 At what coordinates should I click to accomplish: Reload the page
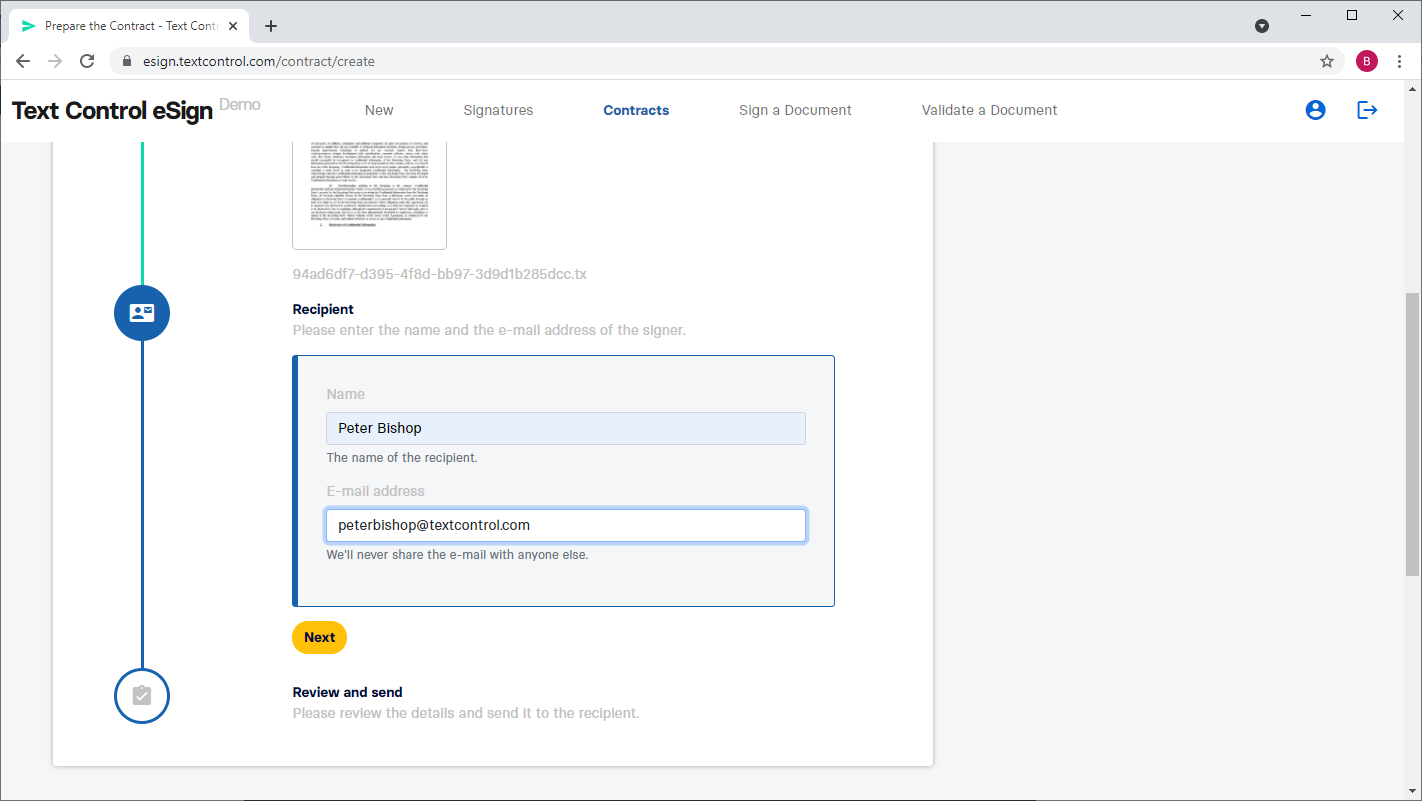87,61
